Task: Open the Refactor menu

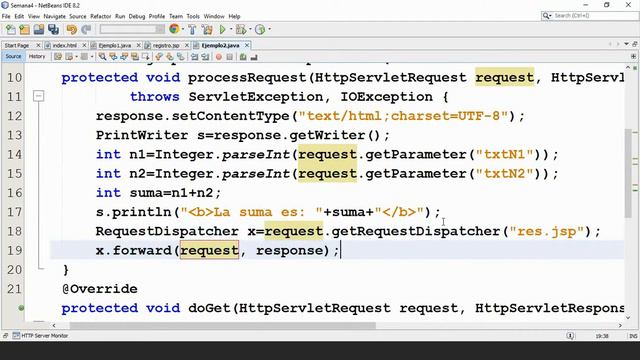Action: coord(100,16)
